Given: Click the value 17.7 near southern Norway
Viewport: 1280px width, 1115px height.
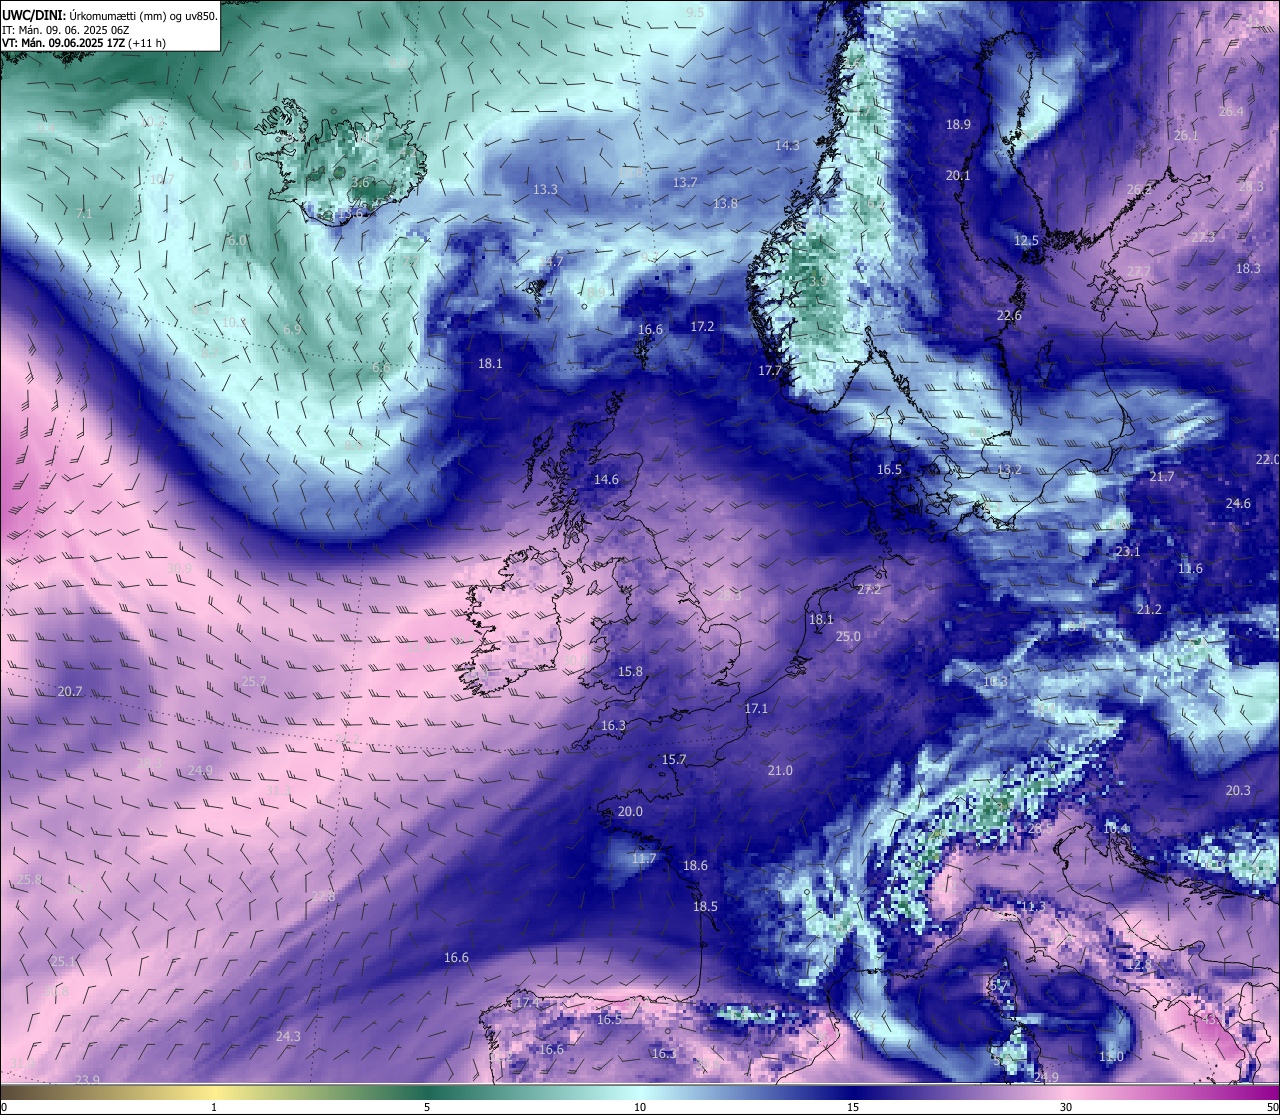Looking at the screenshot, I should coord(769,371).
